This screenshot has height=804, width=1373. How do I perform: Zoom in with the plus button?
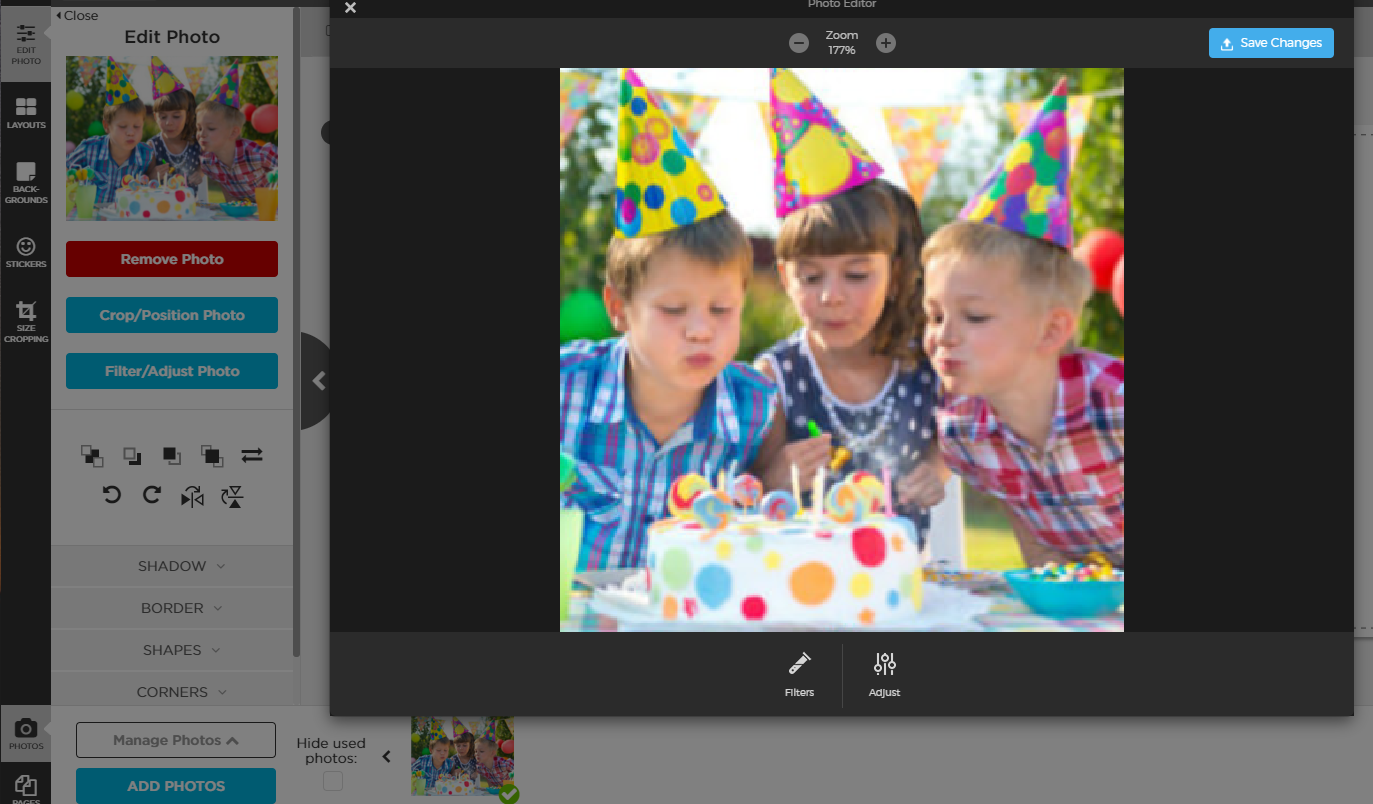[886, 43]
